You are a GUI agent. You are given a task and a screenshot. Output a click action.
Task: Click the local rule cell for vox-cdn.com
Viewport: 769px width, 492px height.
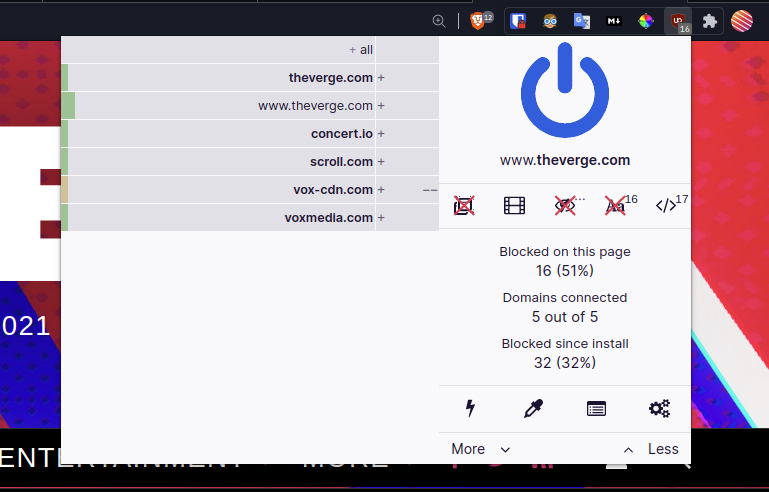pos(407,189)
